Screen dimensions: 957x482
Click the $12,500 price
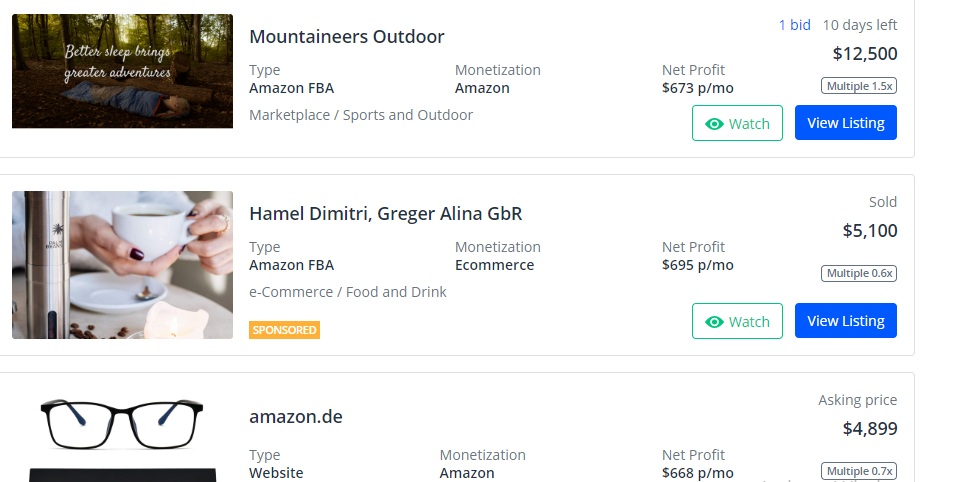pyautogui.click(x=865, y=54)
